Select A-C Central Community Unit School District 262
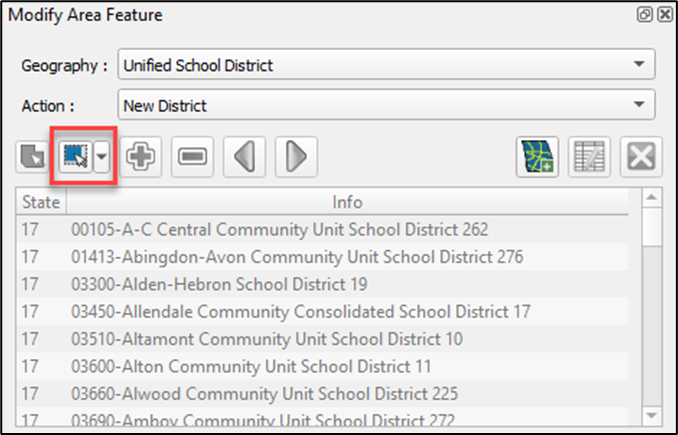The height and width of the screenshot is (435, 678). point(279,229)
